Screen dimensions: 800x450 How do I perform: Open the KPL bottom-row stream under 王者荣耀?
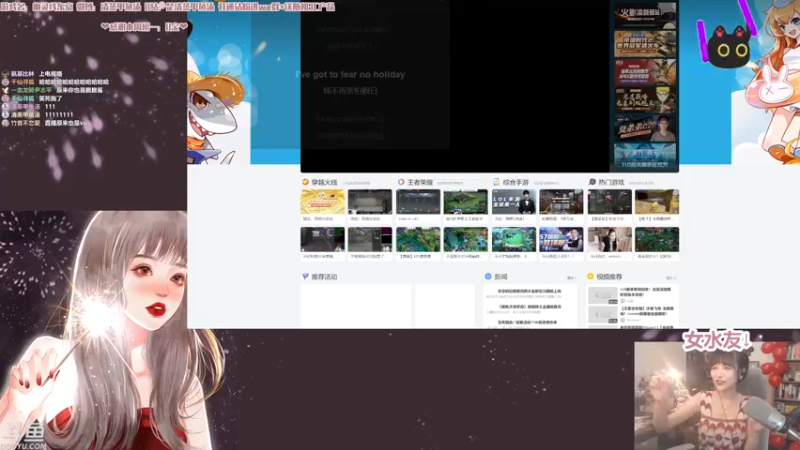(418, 239)
